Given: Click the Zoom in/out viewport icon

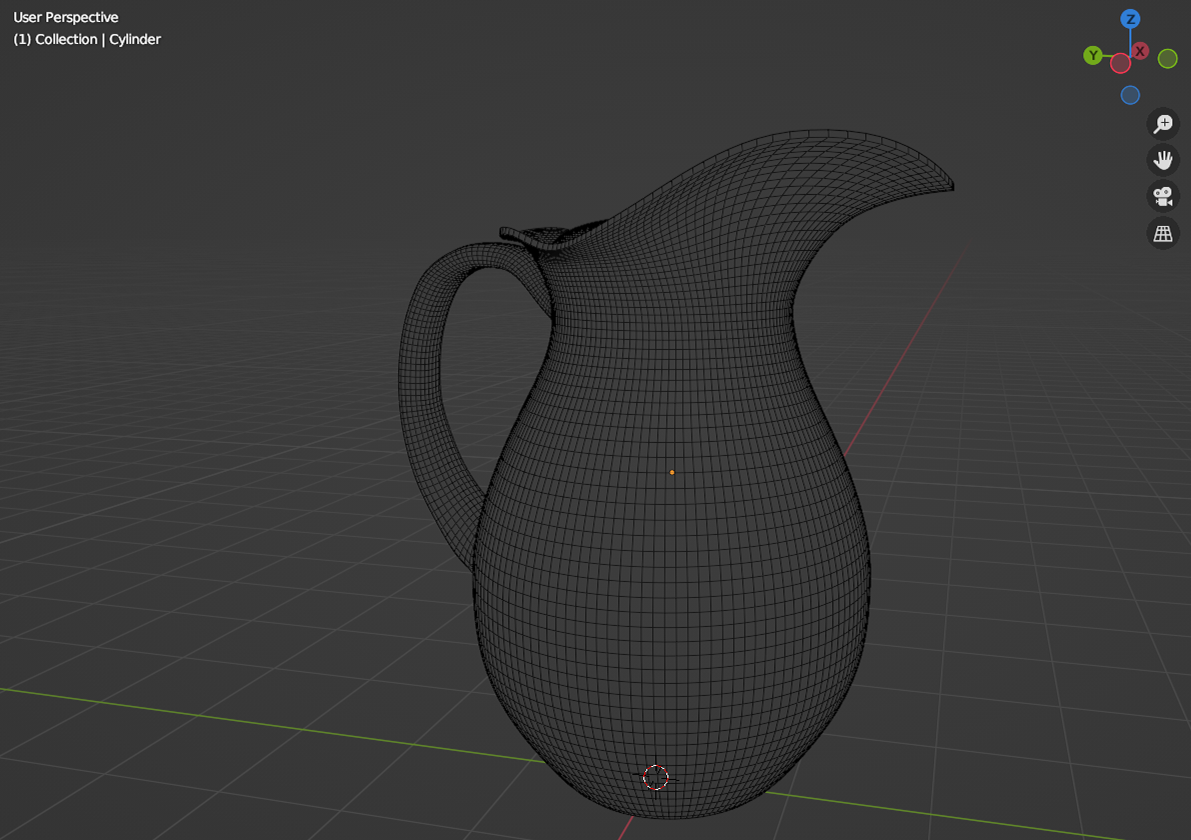Looking at the screenshot, I should [1163, 124].
